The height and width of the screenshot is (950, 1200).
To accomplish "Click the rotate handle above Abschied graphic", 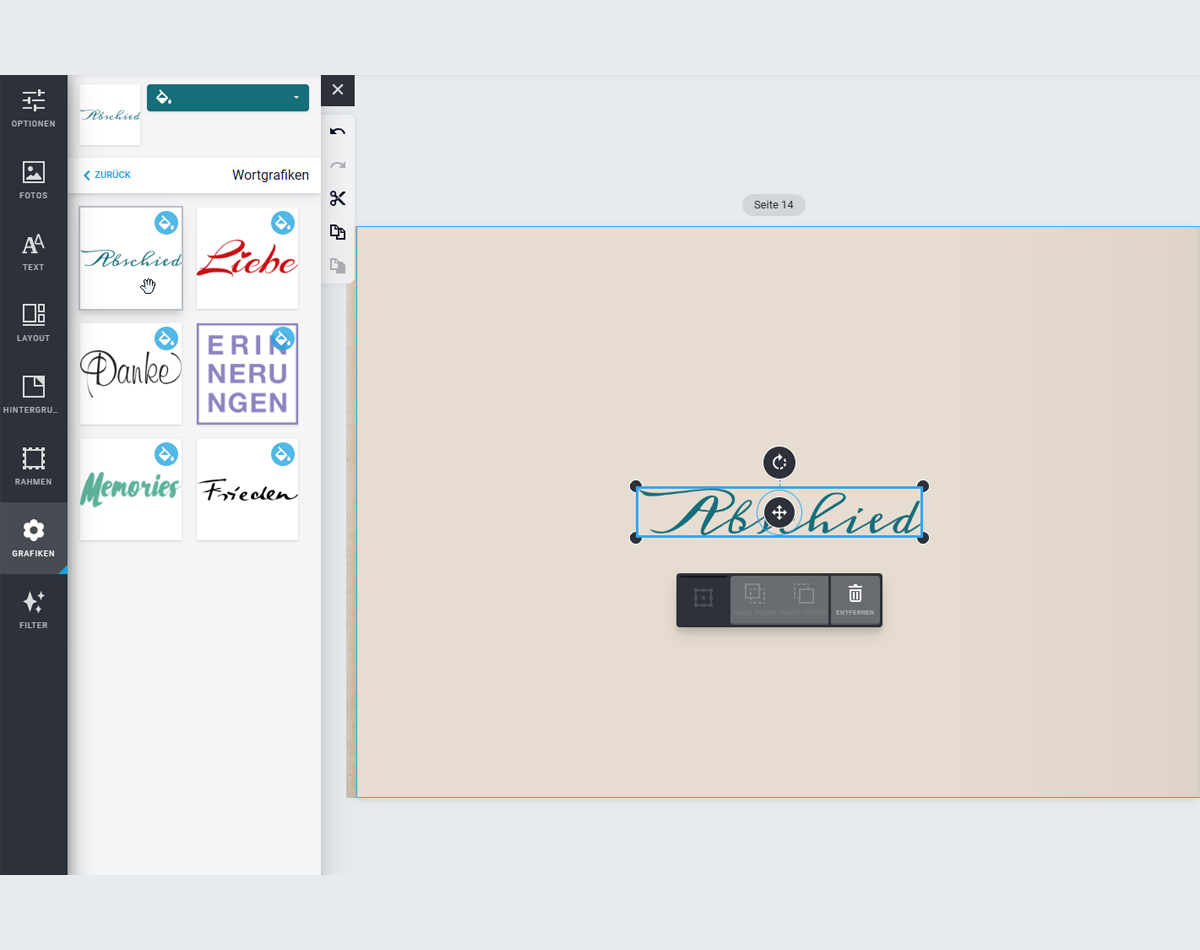I will [x=779, y=463].
